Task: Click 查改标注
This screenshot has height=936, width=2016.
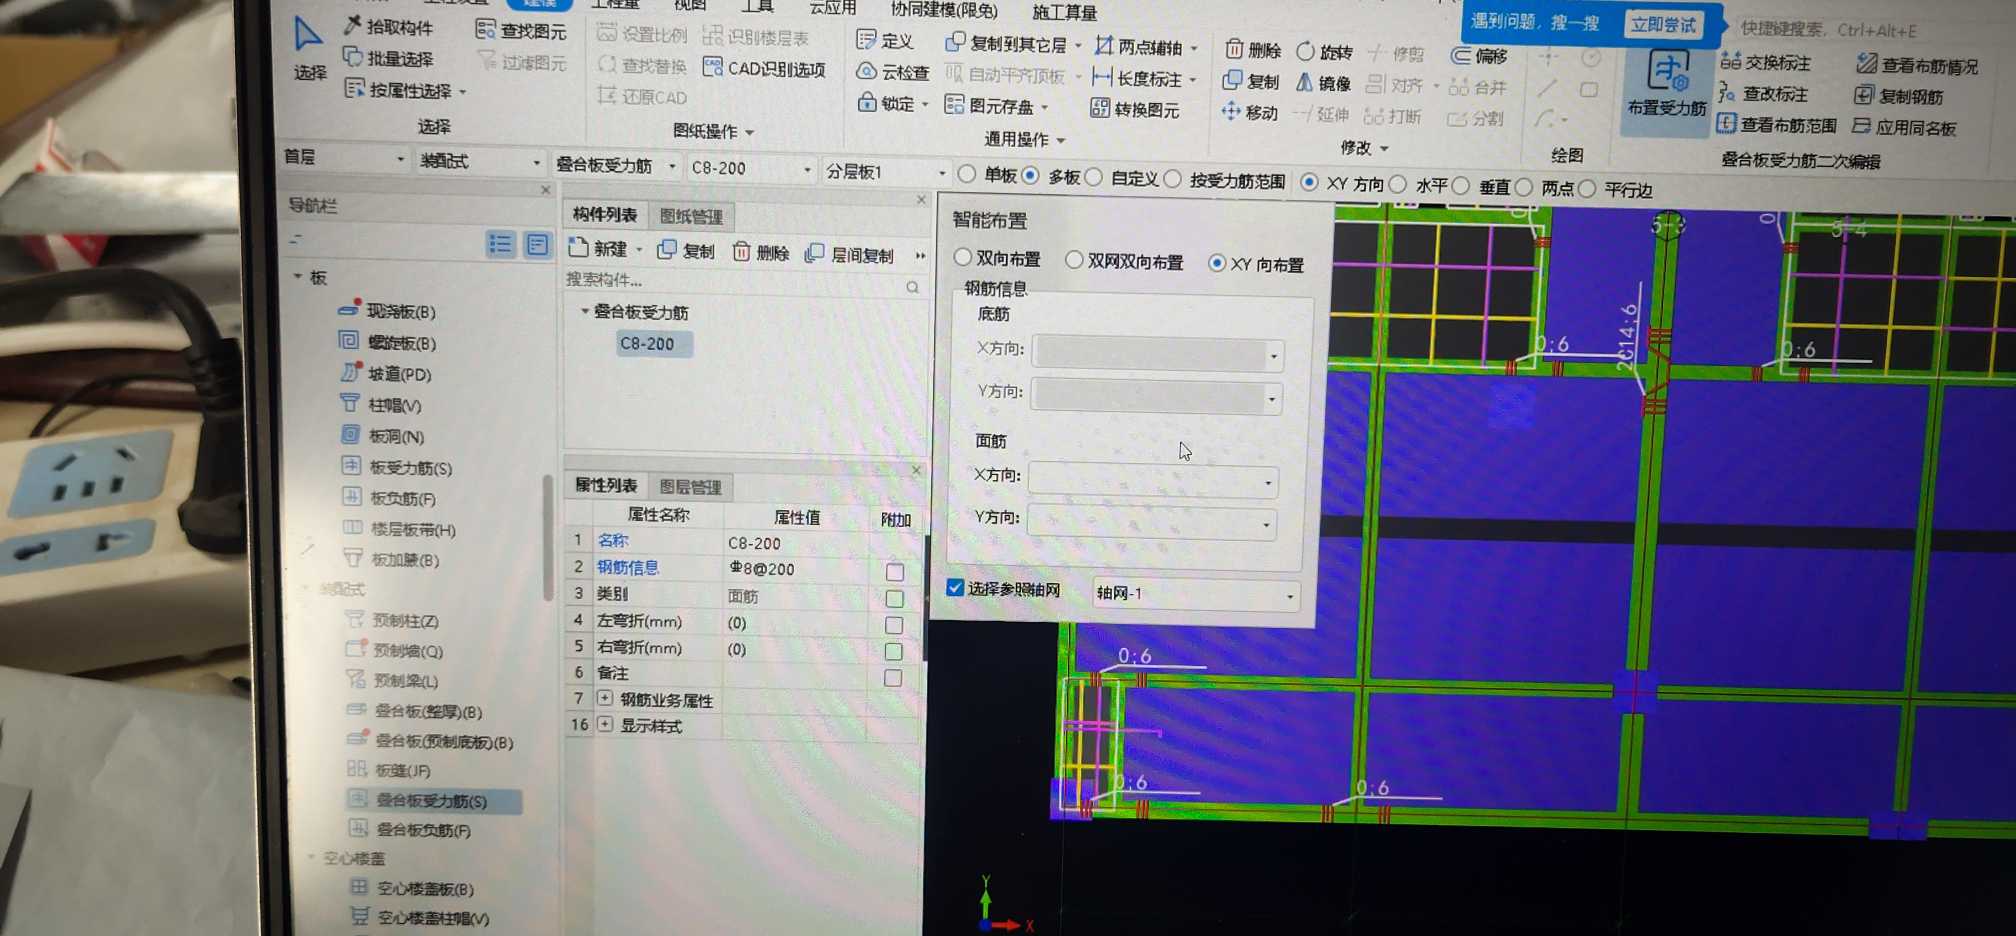Action: pos(1764,93)
